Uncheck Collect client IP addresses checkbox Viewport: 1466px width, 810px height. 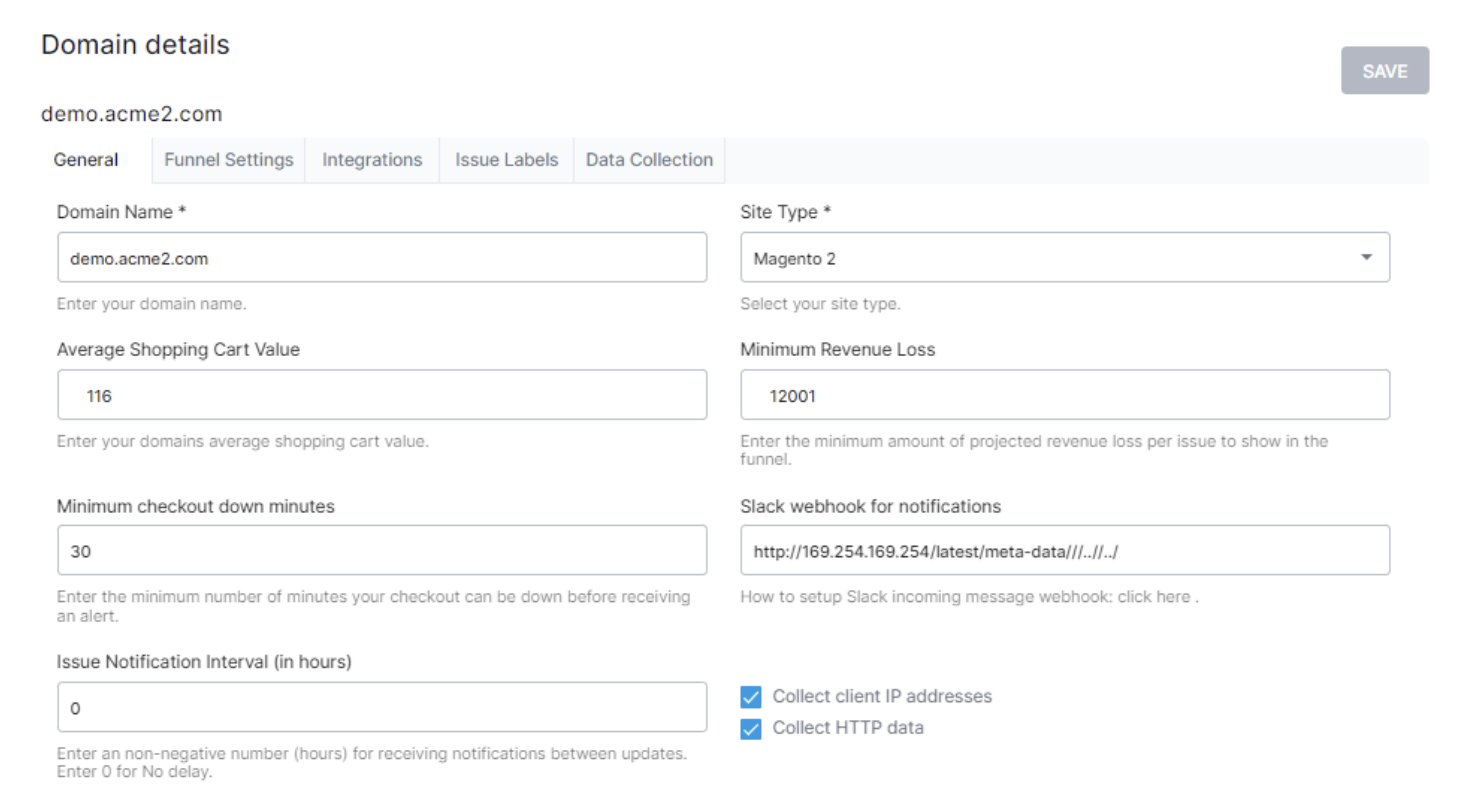pyautogui.click(x=751, y=697)
